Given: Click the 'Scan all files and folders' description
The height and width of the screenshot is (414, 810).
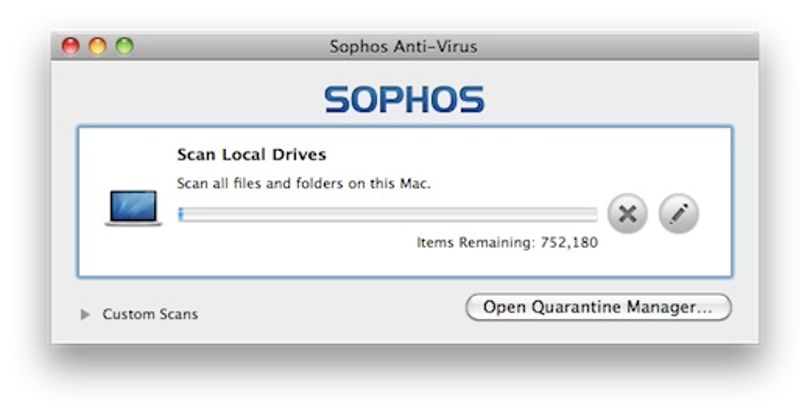Looking at the screenshot, I should pyautogui.click(x=304, y=183).
